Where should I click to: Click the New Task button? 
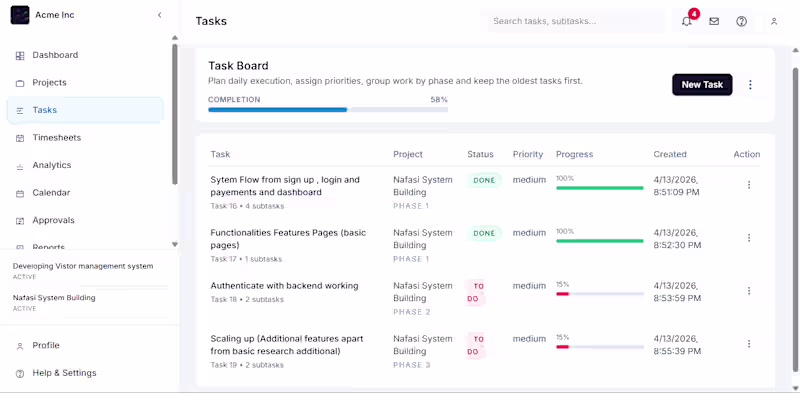[702, 85]
